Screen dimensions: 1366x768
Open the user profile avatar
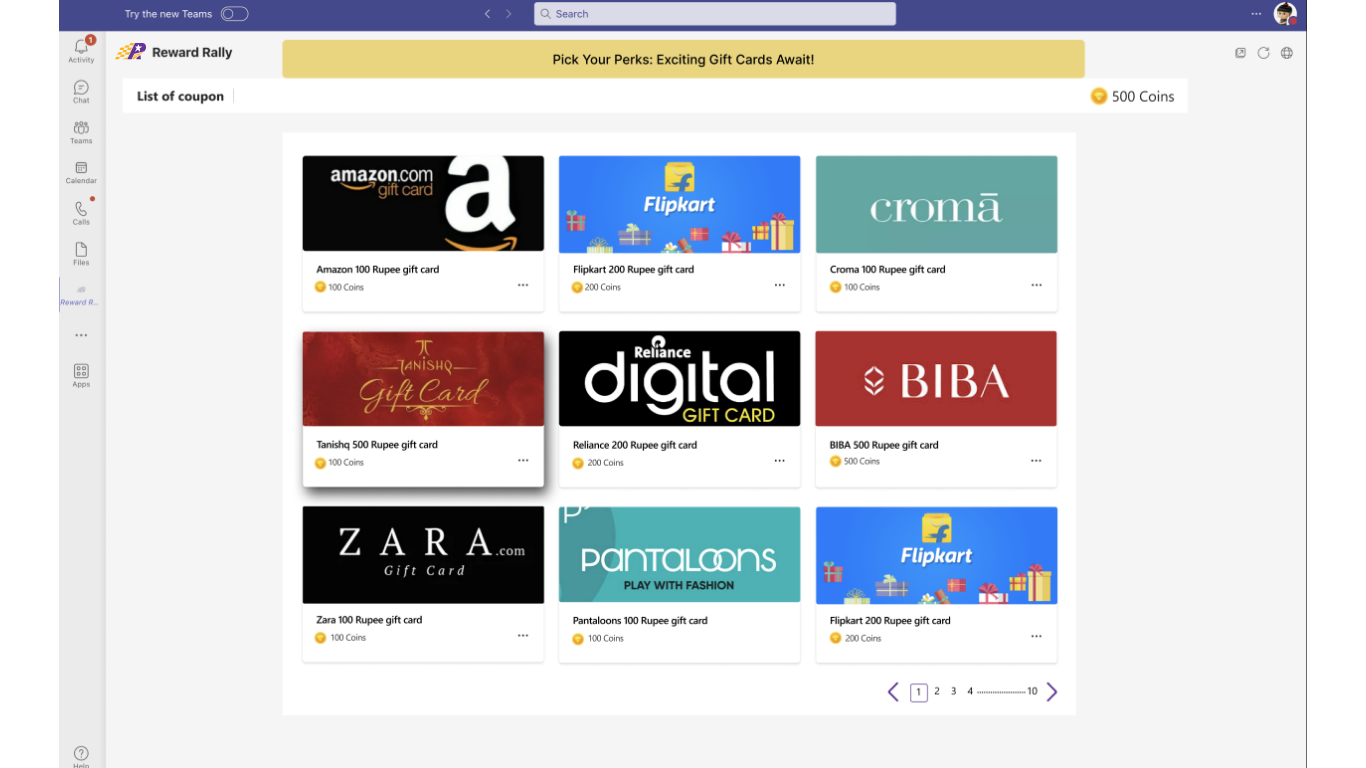click(x=1285, y=14)
